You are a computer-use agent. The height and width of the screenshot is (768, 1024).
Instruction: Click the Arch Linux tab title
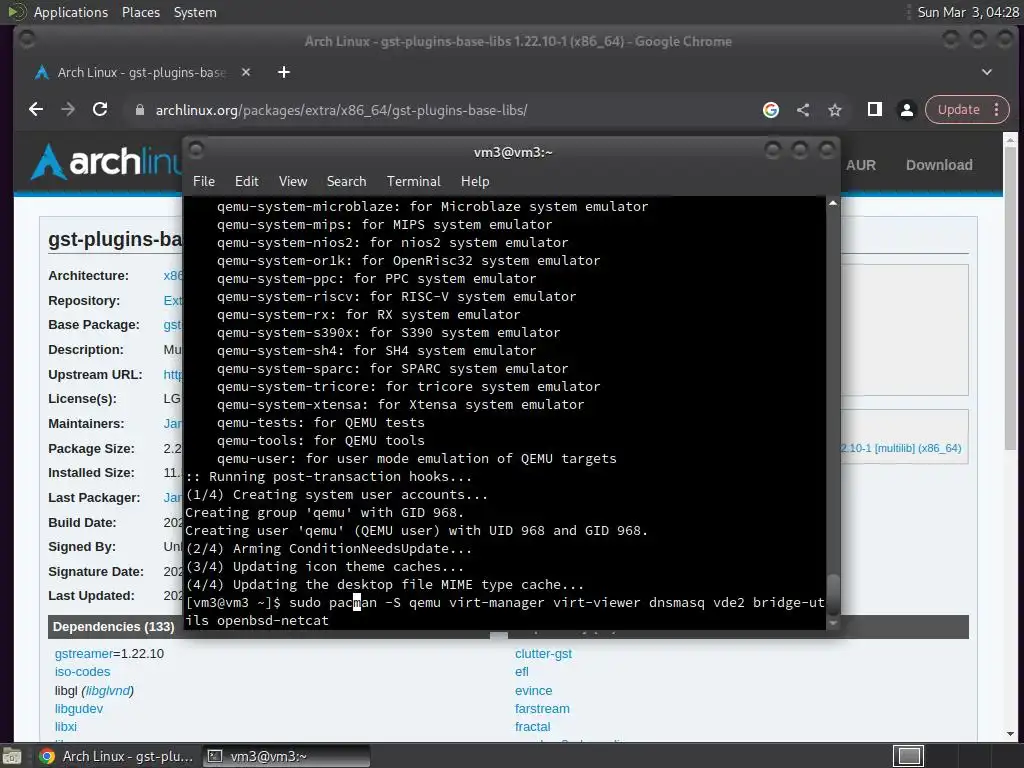(x=142, y=72)
